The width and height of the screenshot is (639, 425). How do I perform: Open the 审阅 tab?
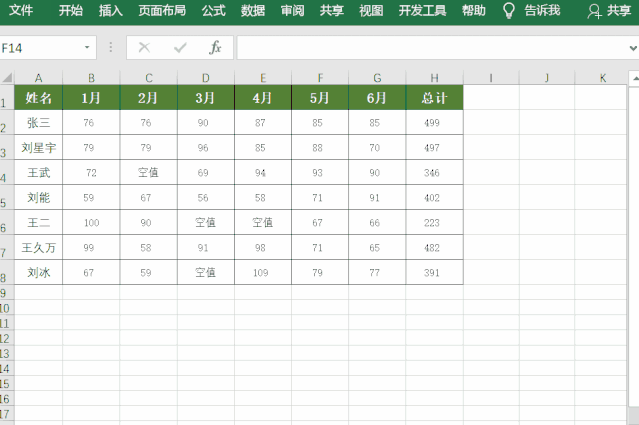pyautogui.click(x=292, y=10)
